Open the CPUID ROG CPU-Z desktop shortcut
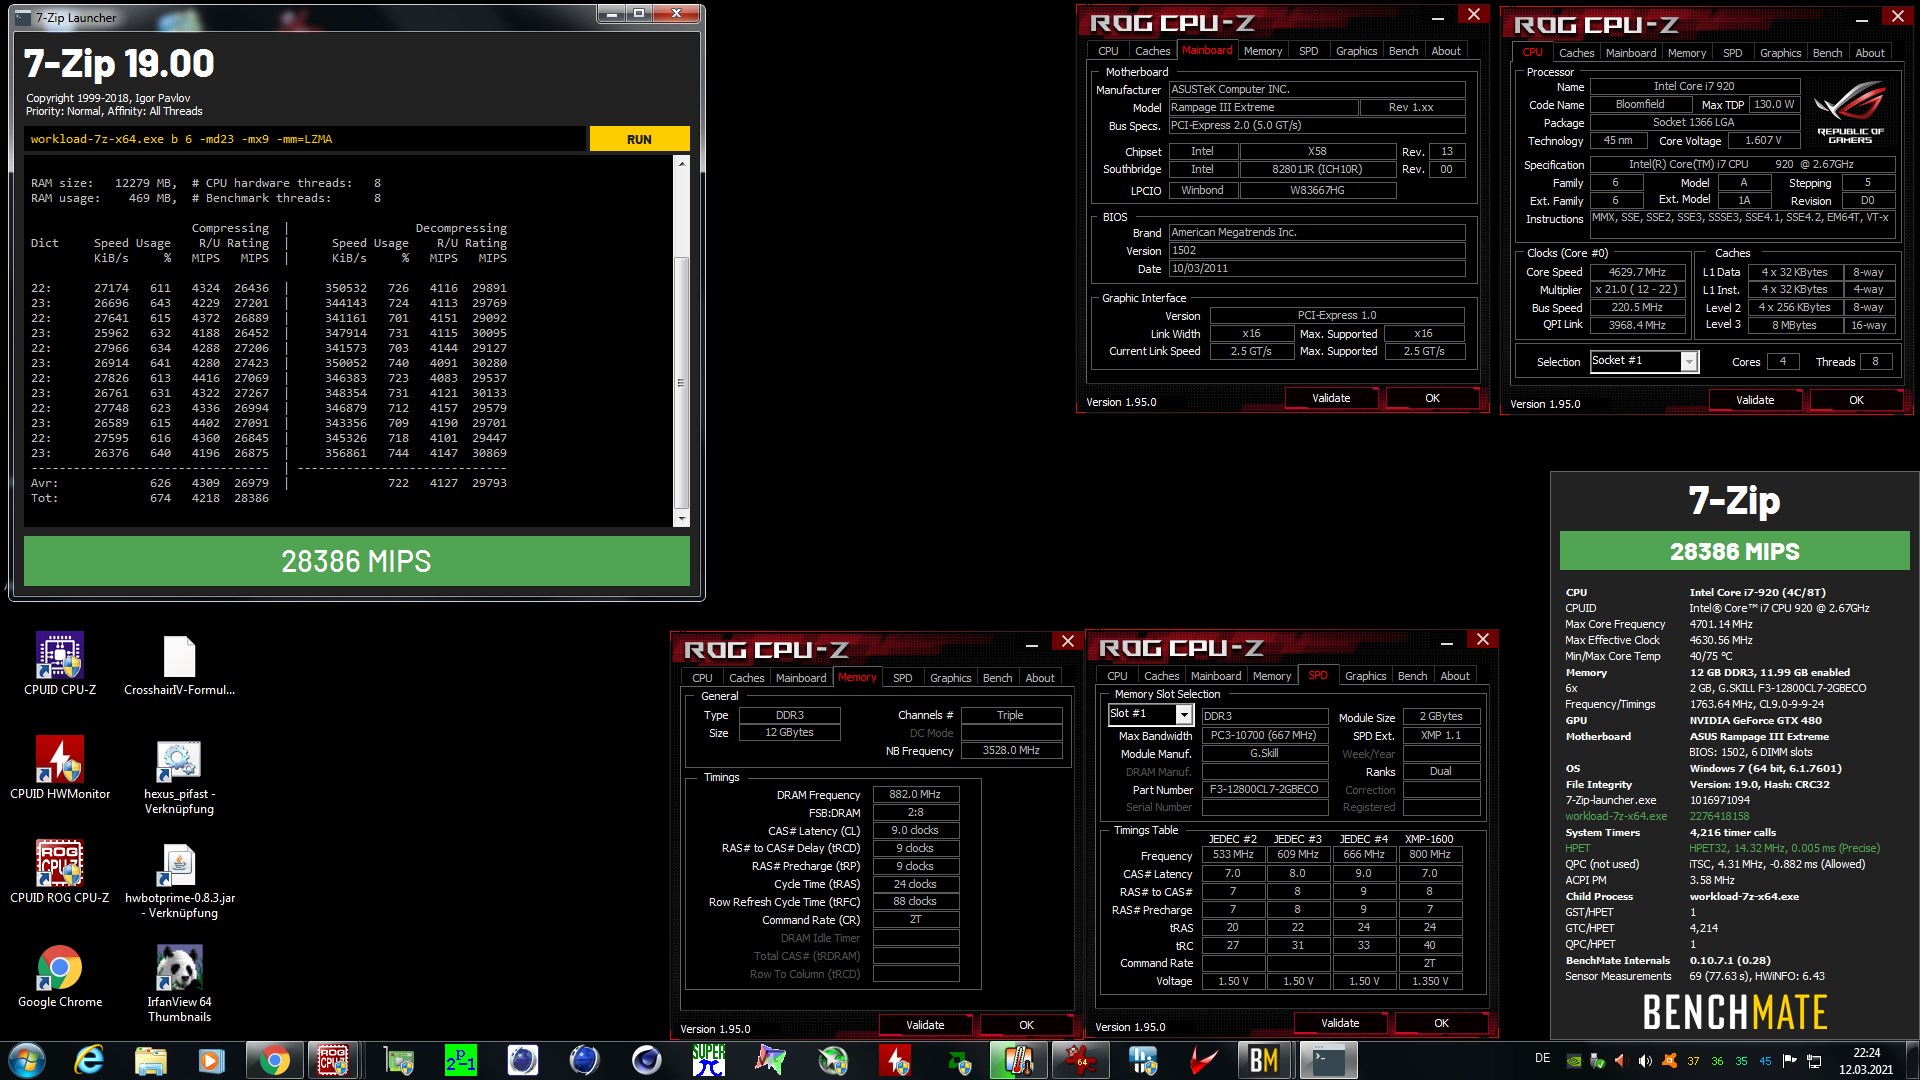 point(60,872)
